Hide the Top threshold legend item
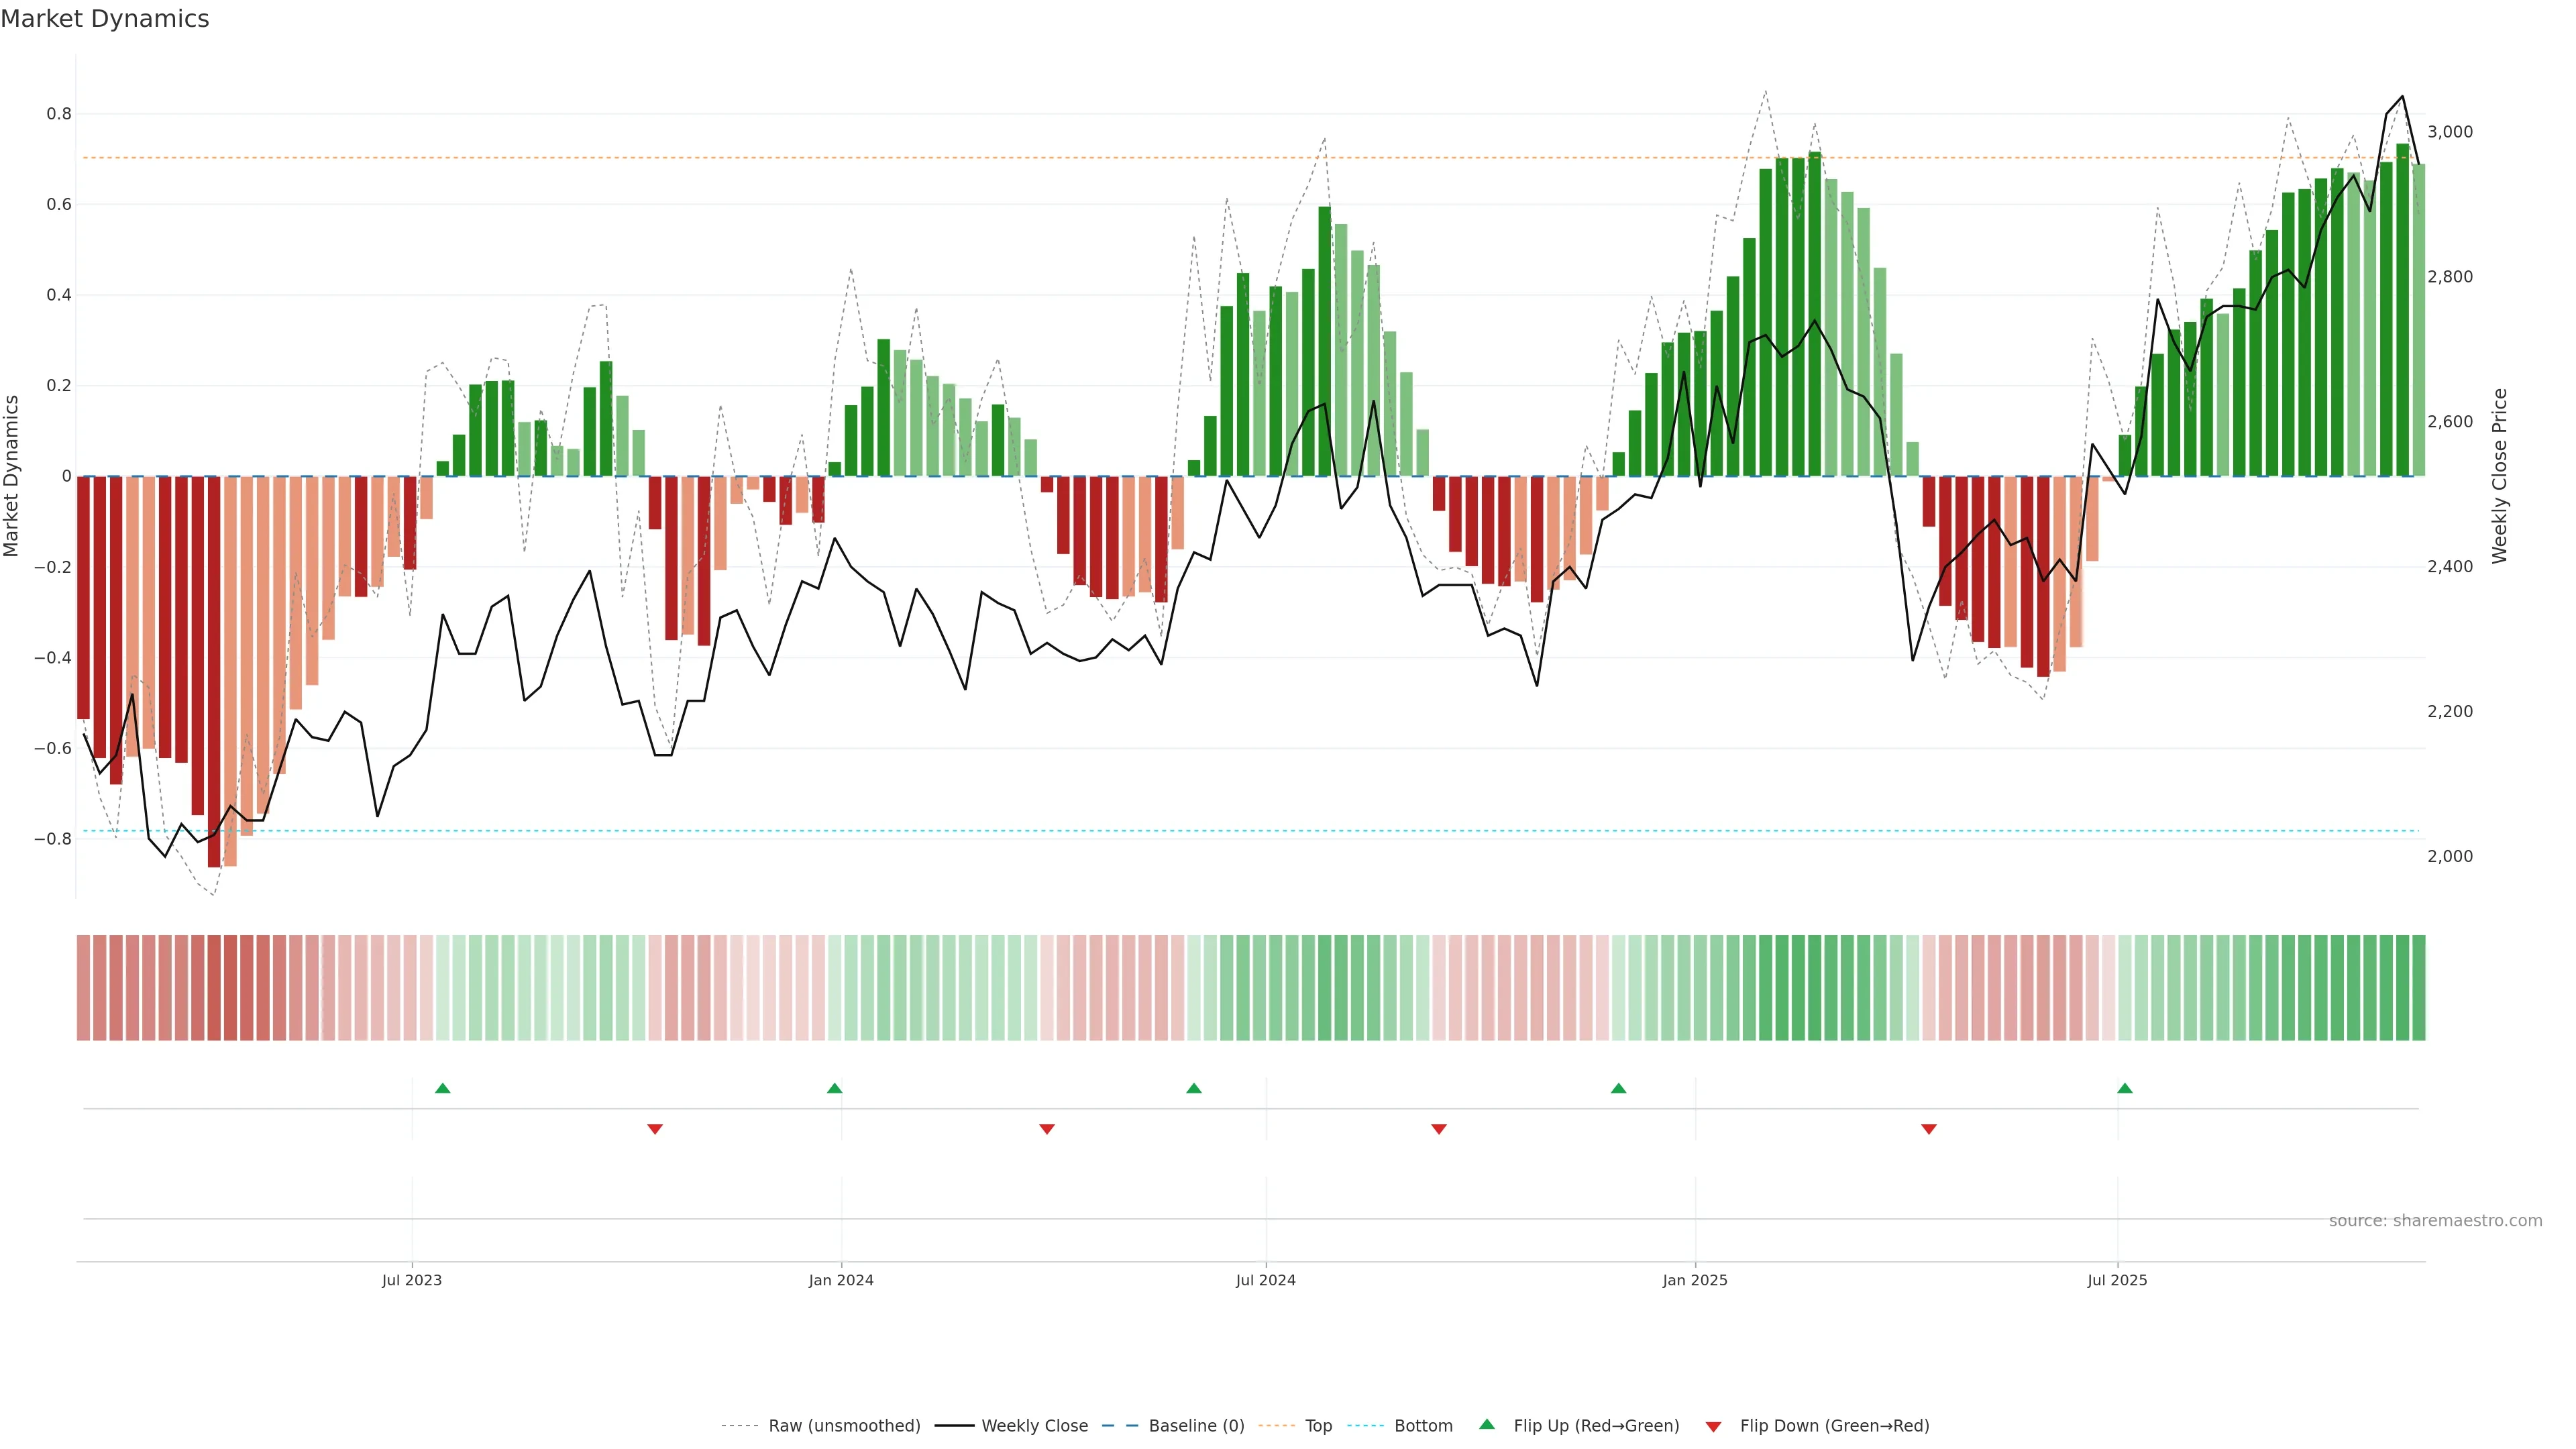The height and width of the screenshot is (1449, 2576). (x=1318, y=1426)
